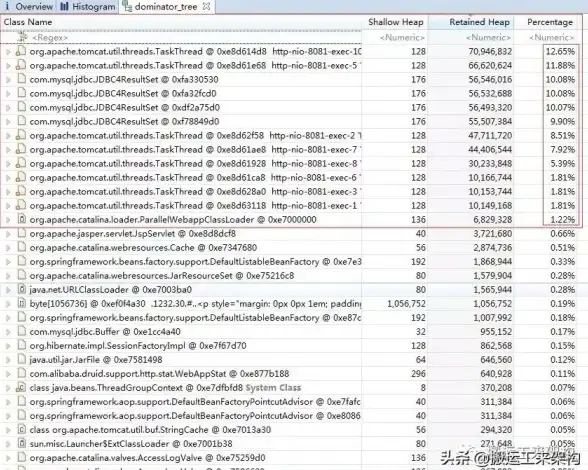This screenshot has height=470, width=588.
Task: Click class loader icon of java.net.URLClassLoader row
Action: [22, 290]
